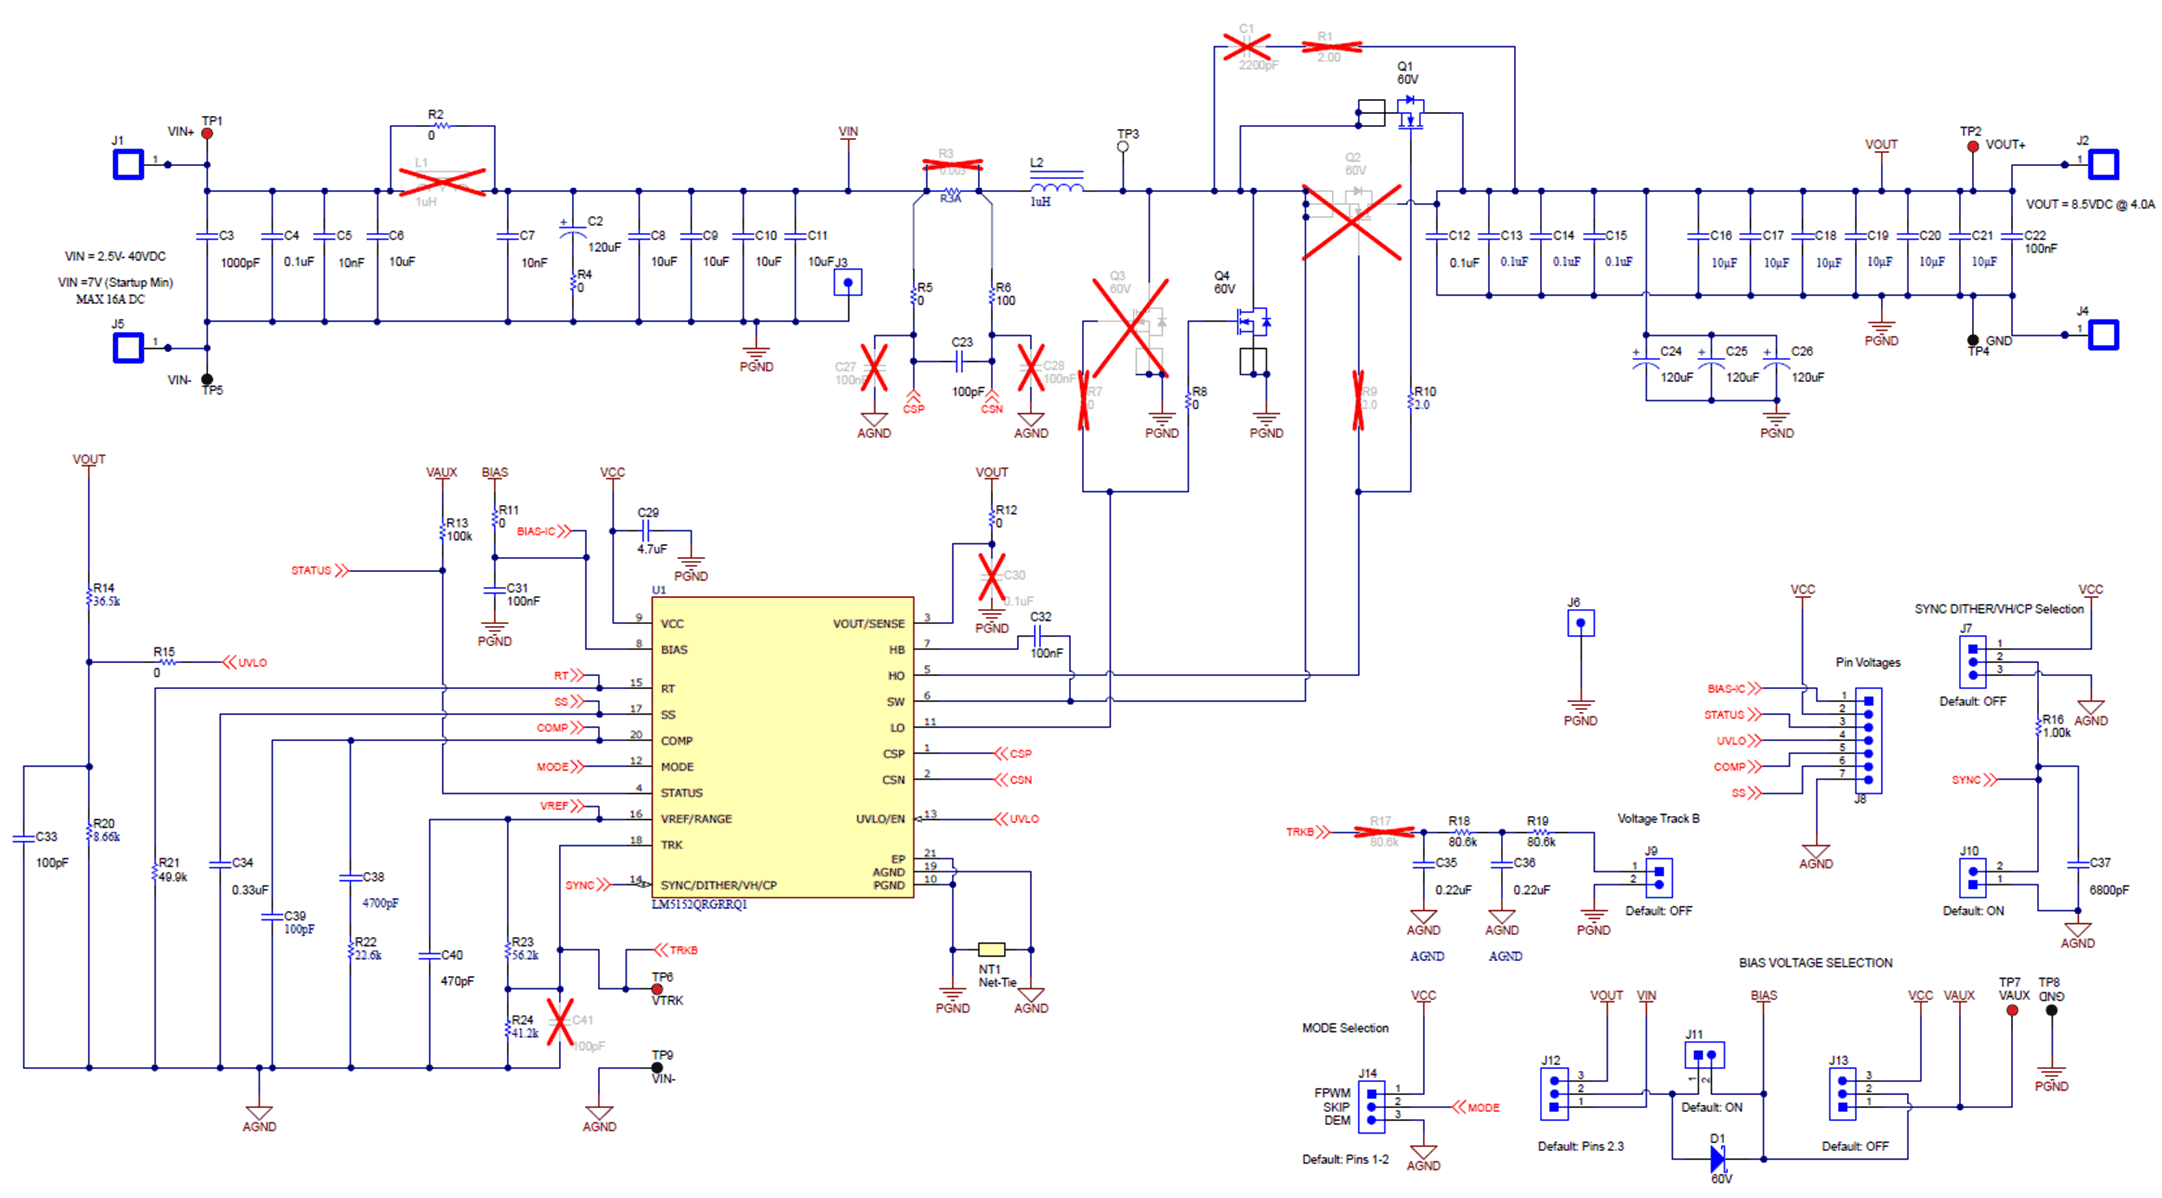
Task: Click the J3 pin symbol
Action: pyautogui.click(x=848, y=283)
